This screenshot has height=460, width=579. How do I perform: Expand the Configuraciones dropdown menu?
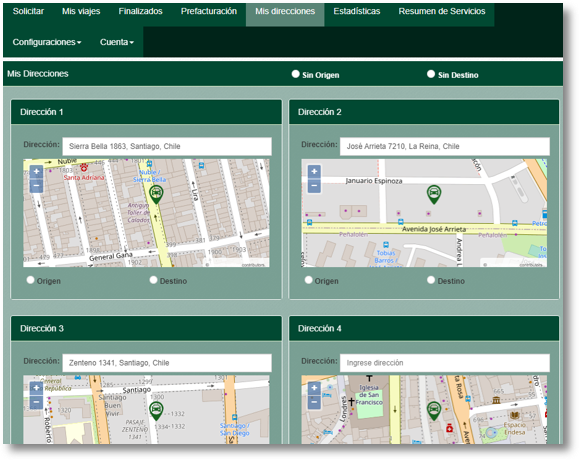[x=47, y=42]
